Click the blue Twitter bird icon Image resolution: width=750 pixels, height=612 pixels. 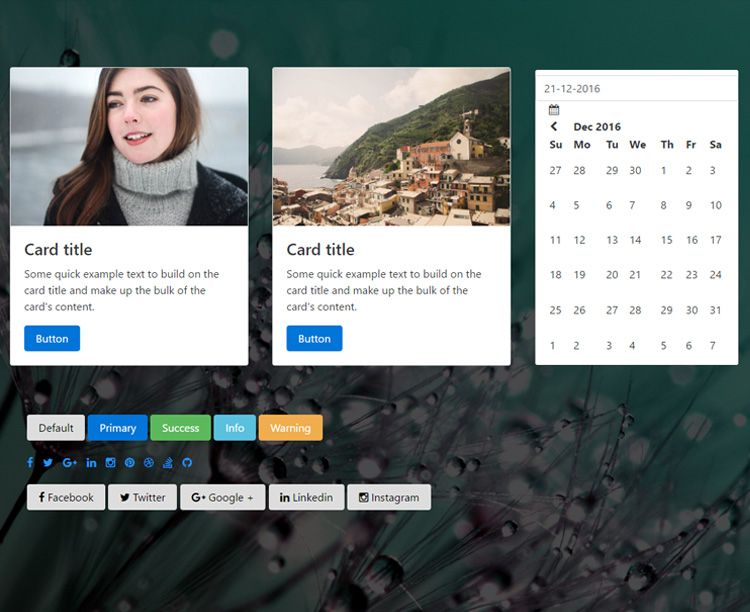(x=48, y=462)
